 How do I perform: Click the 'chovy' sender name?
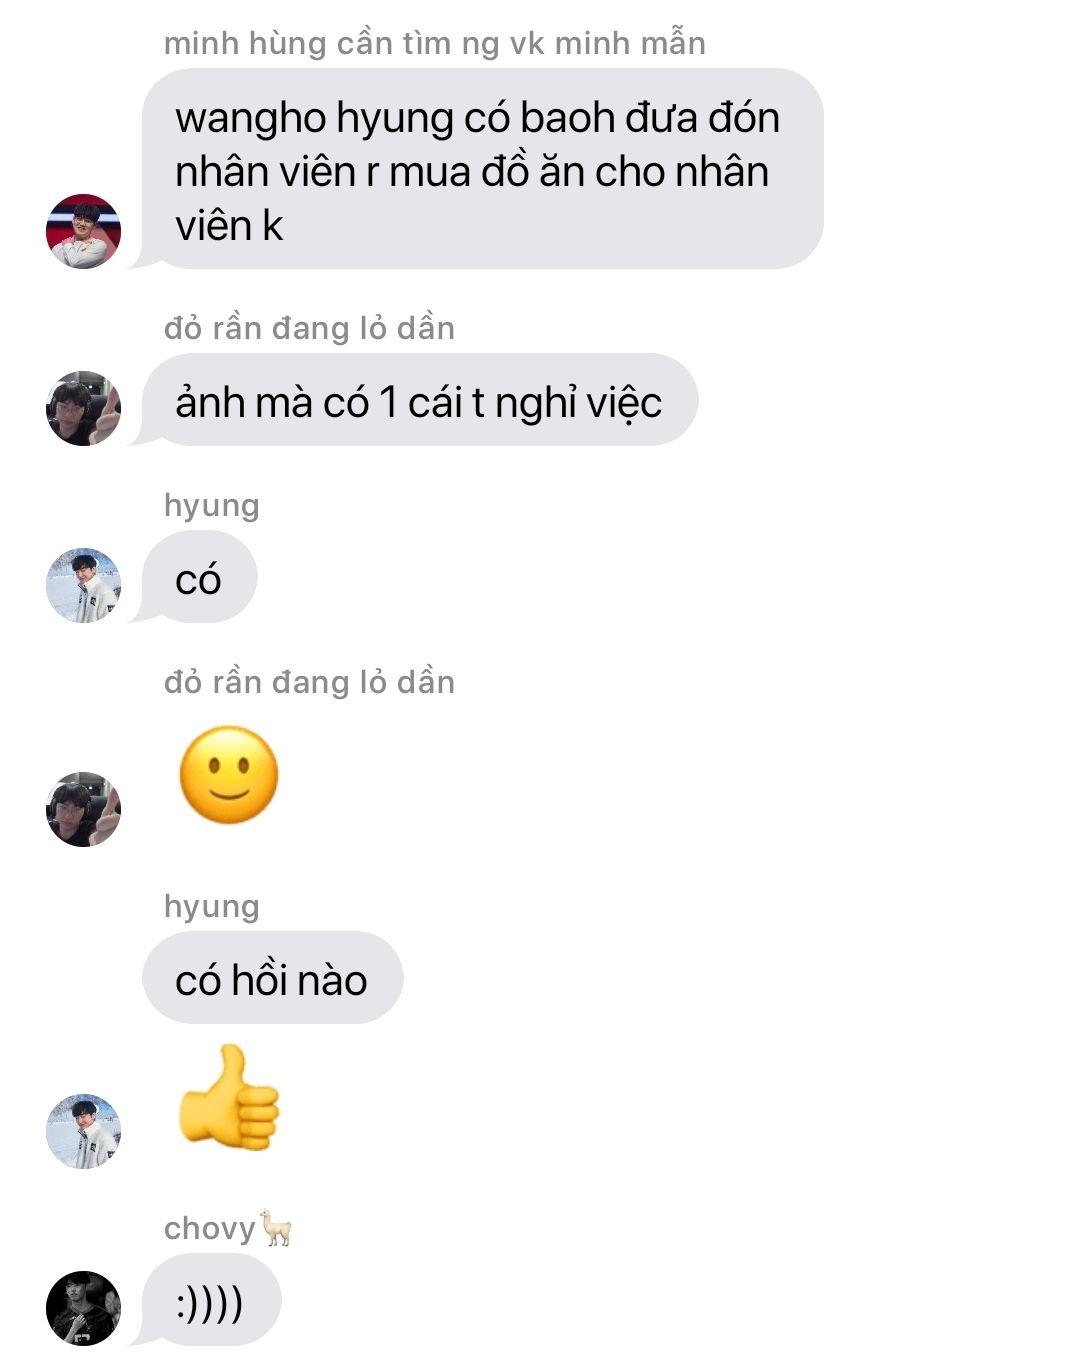click(210, 1228)
